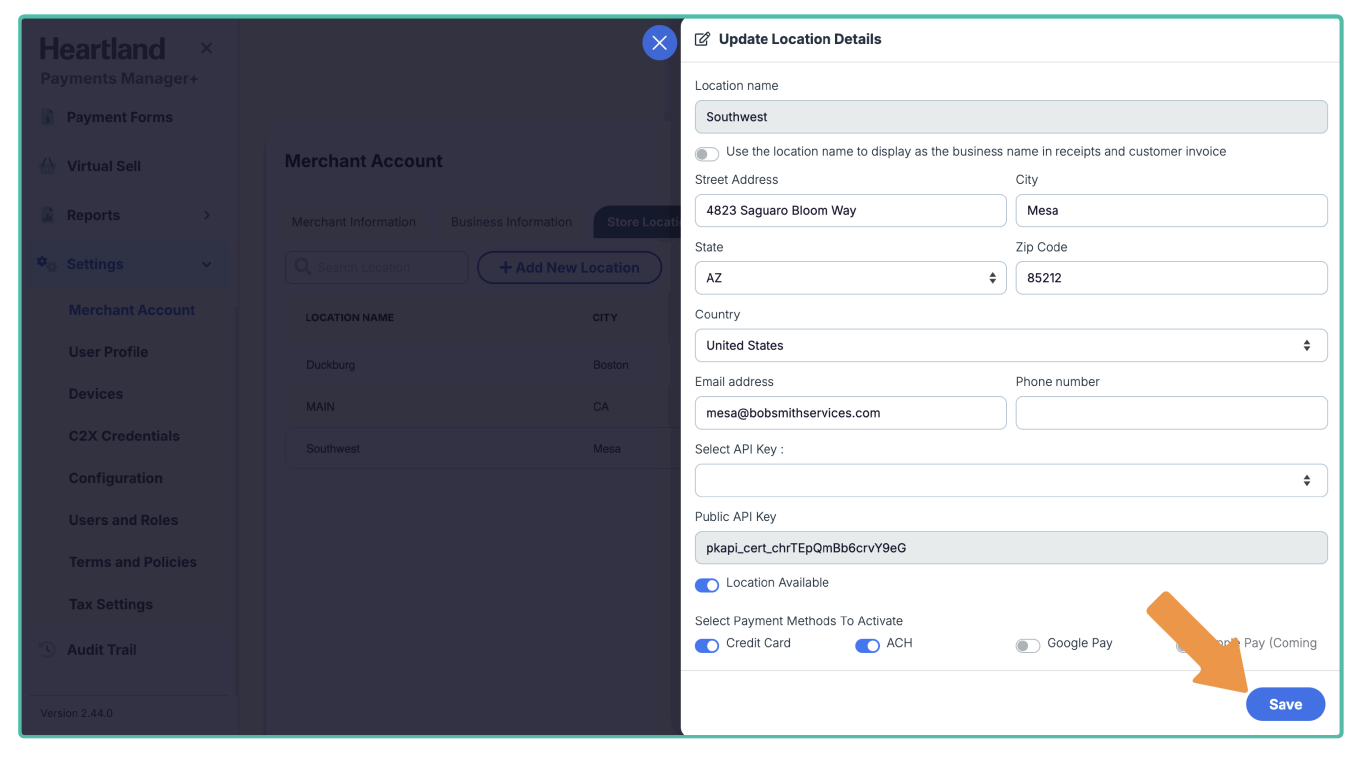This screenshot has width=1358, height=760.
Task: Enable the Google Pay toggle
Action: coord(1027,646)
